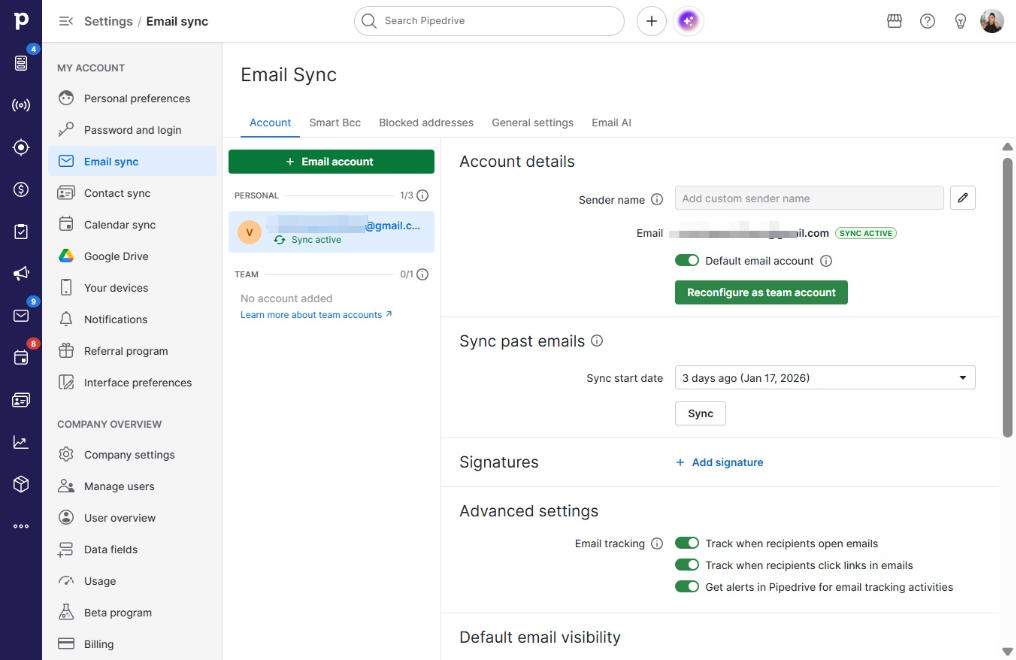
Task: Open Personal preferences settings
Action: pos(132,98)
